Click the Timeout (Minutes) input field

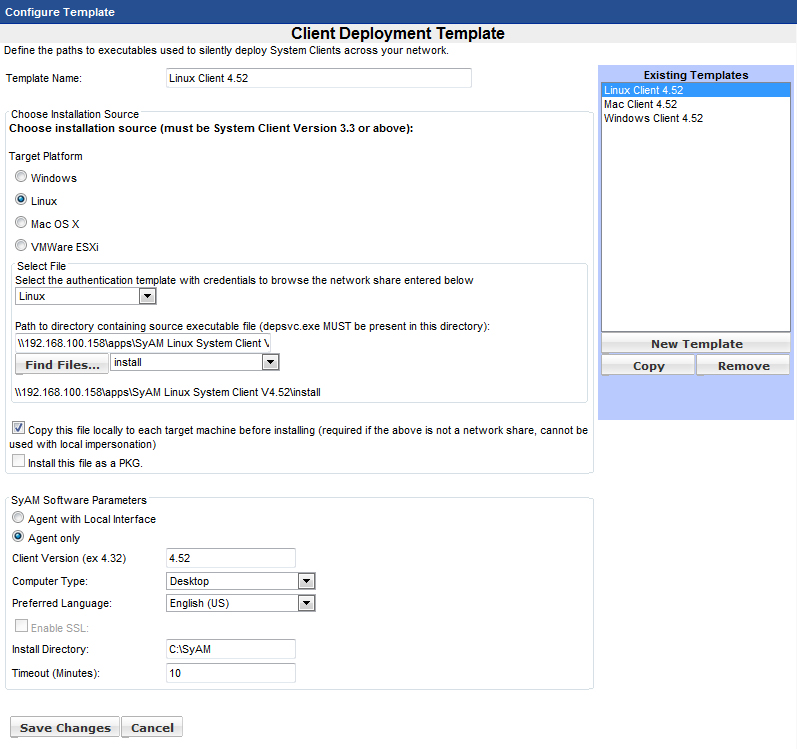point(231,673)
